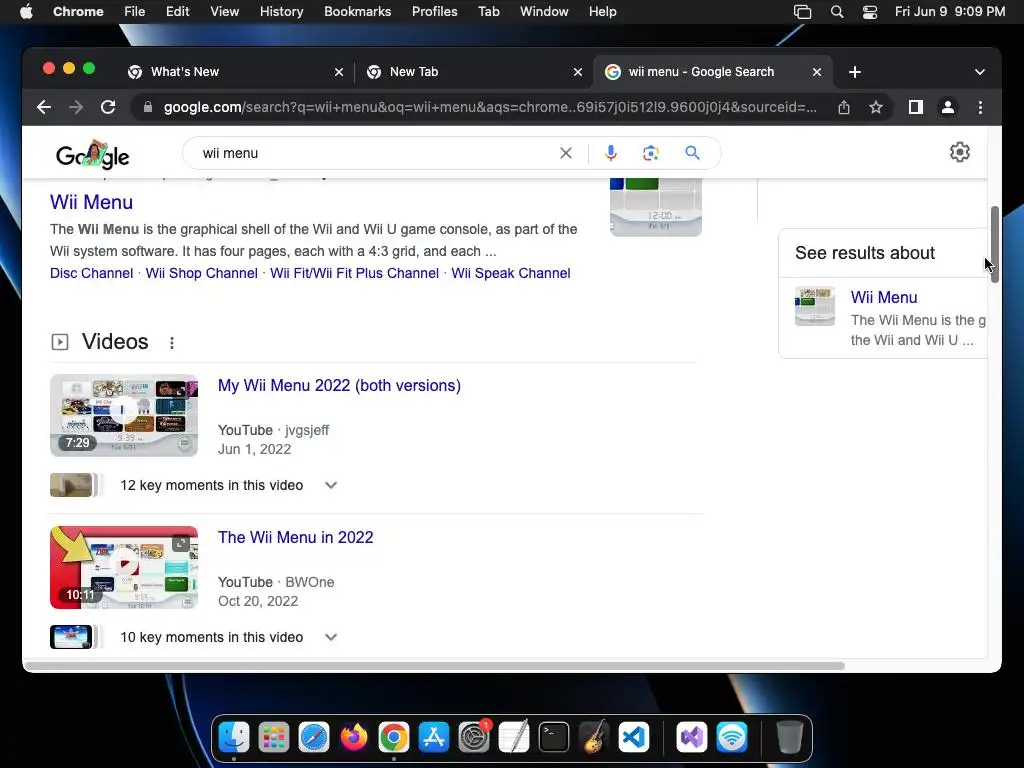Open Wii Menu link in results panel

[884, 297]
